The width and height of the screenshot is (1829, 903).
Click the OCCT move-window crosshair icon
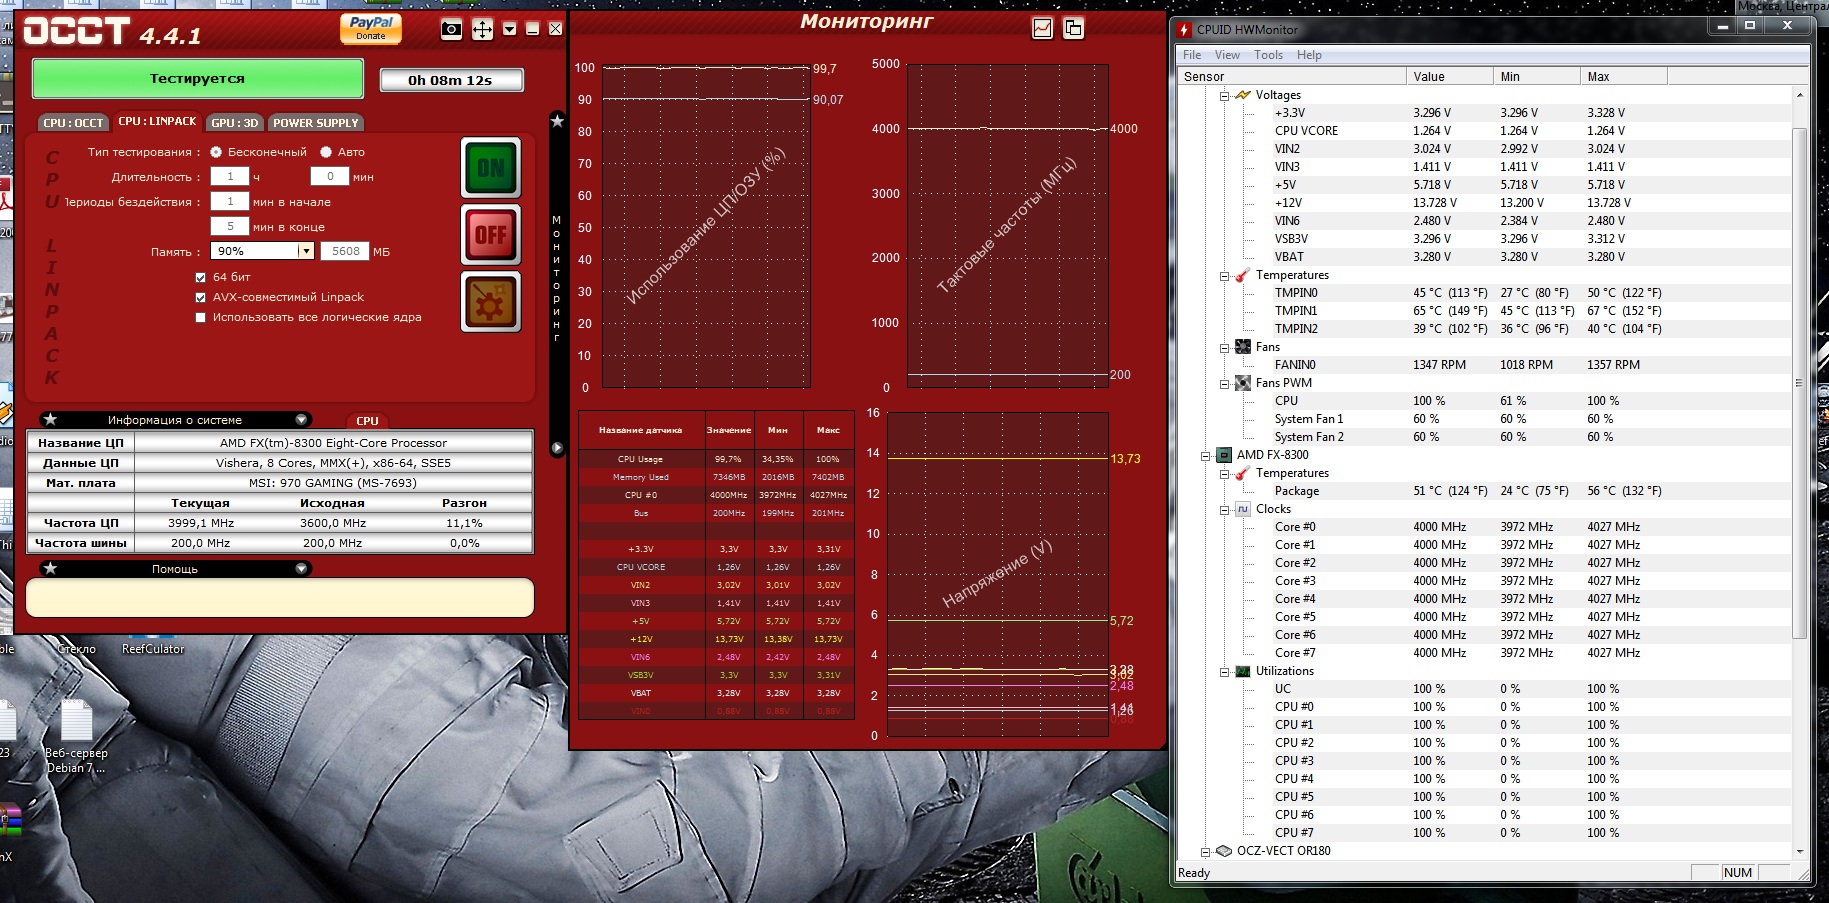[482, 29]
